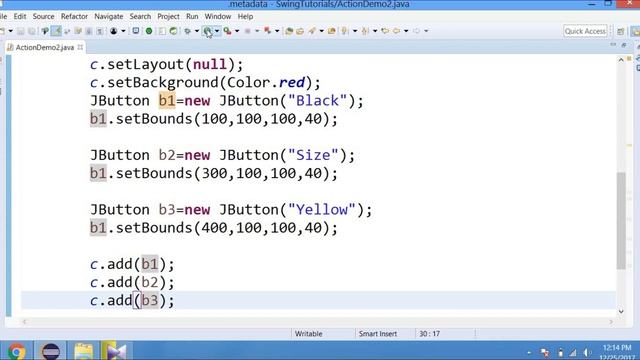640x360 pixels.
Task: Maximize the editor area using its maximize icon
Action: (624, 44)
